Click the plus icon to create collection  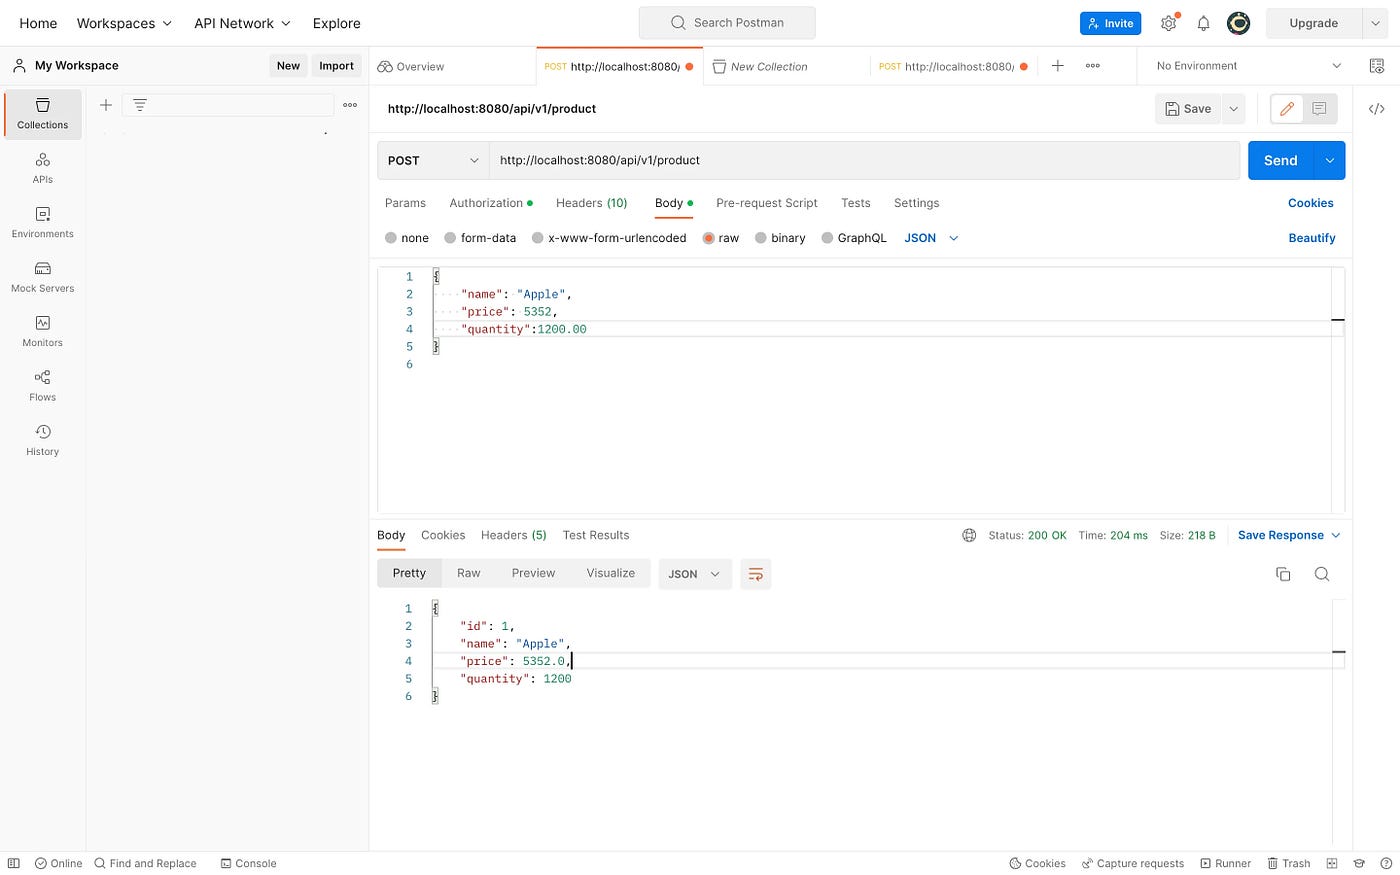(x=105, y=104)
